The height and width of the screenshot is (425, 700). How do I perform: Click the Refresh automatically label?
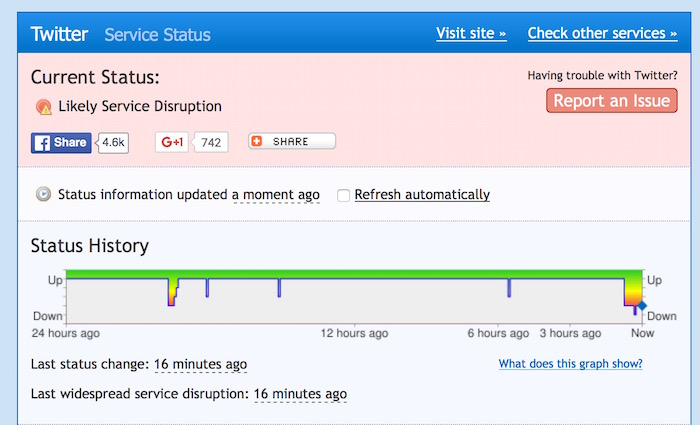[422, 194]
